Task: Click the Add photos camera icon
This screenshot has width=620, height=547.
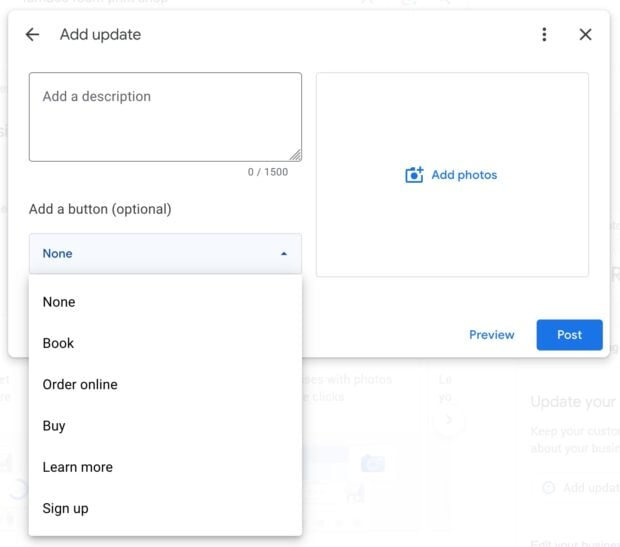Action: [414, 175]
